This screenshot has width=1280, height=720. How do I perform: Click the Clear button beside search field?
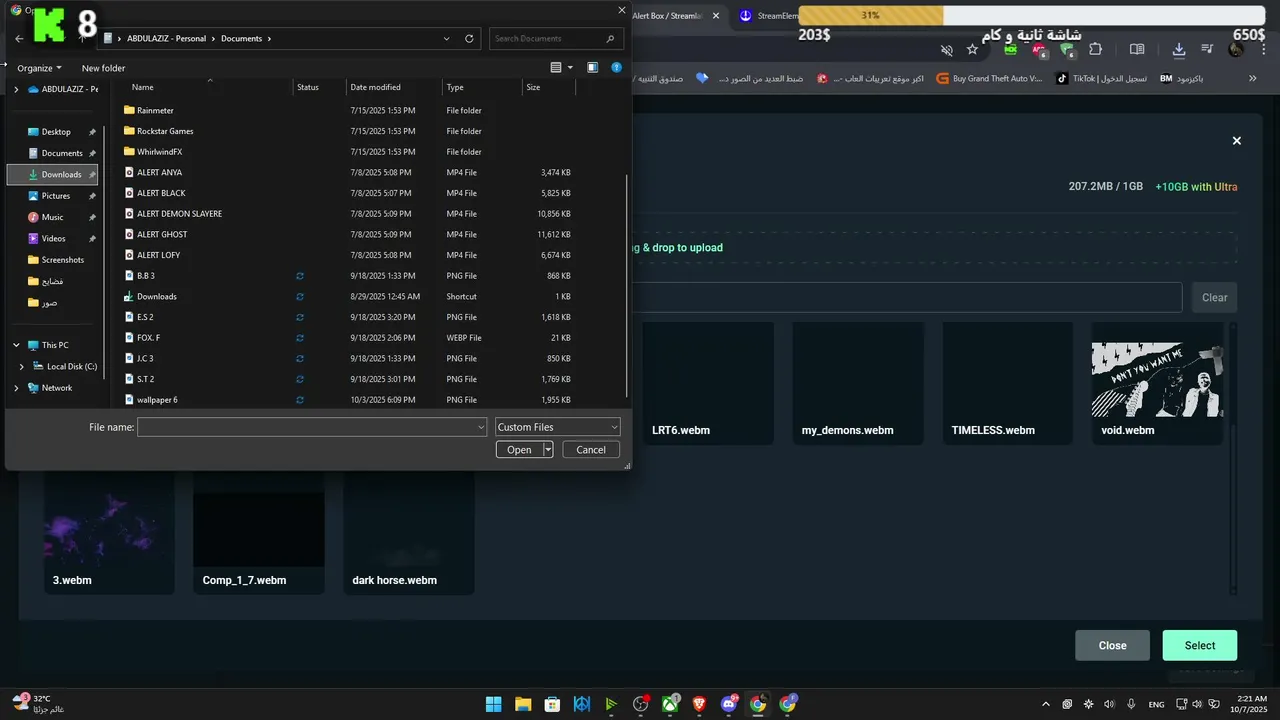[1214, 297]
